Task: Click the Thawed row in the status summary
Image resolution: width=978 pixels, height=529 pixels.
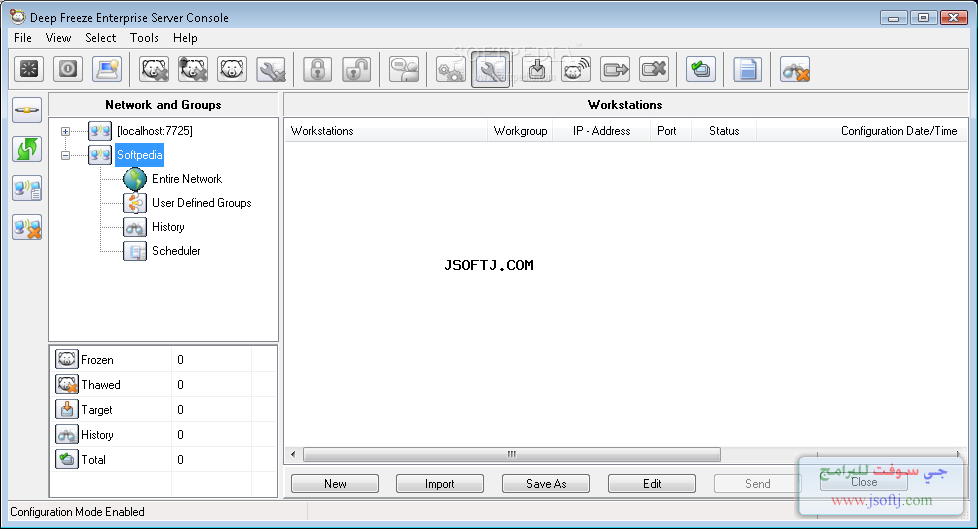Action: click(163, 384)
